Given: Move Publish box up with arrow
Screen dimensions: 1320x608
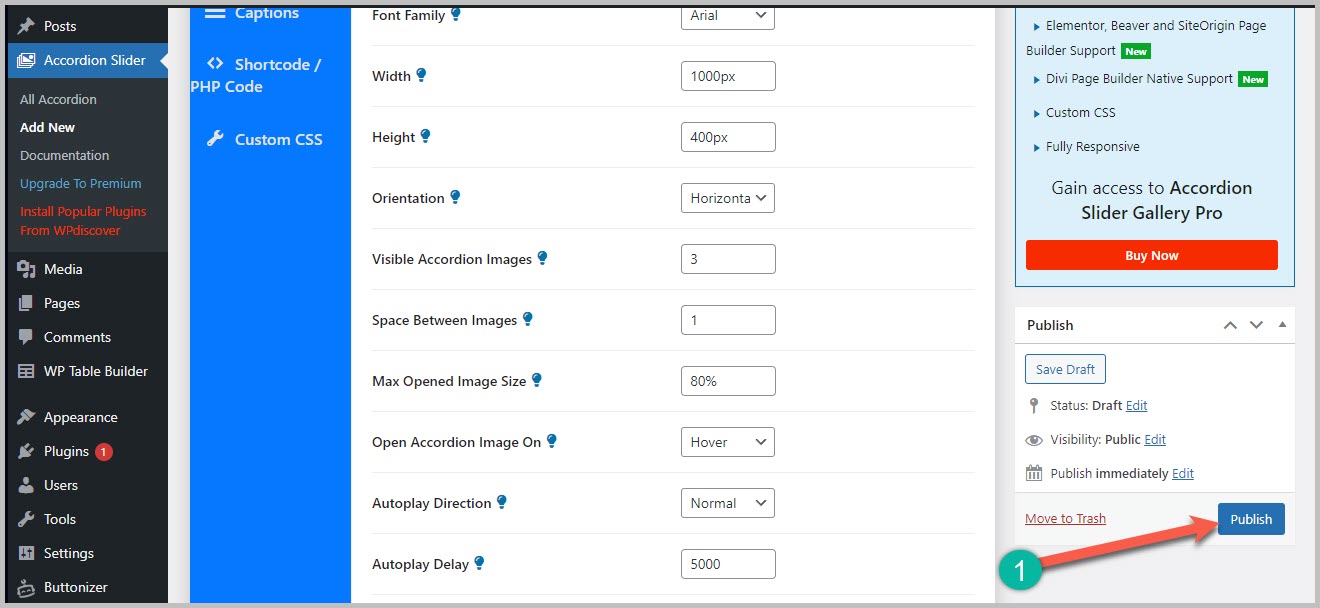Looking at the screenshot, I should (1231, 325).
